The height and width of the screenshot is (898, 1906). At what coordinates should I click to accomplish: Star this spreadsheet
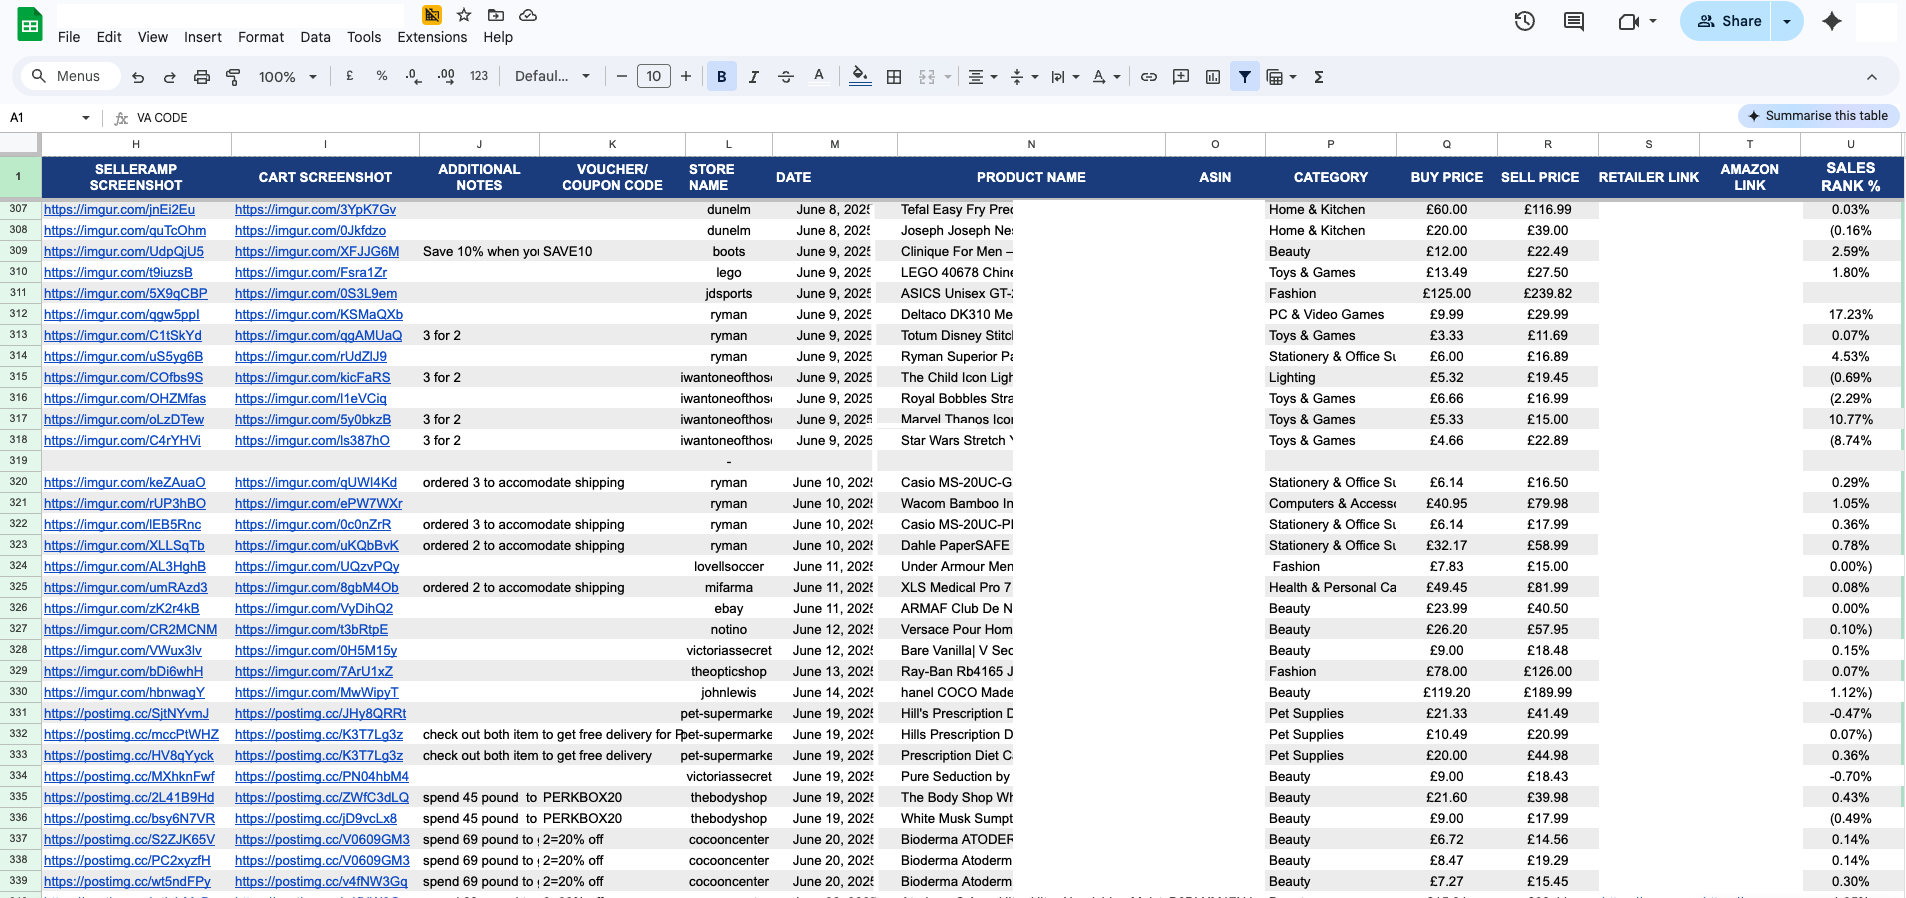tap(464, 15)
